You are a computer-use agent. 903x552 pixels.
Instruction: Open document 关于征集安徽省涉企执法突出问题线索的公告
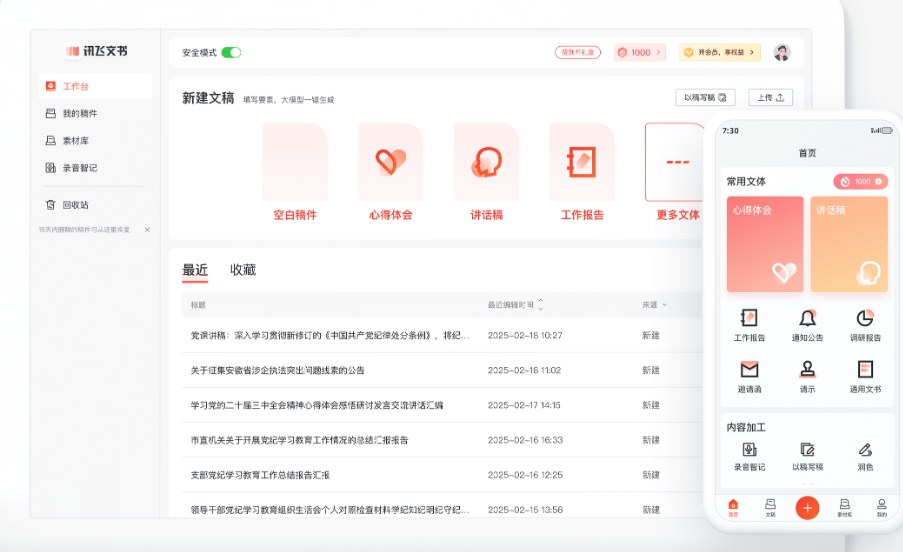278,371
